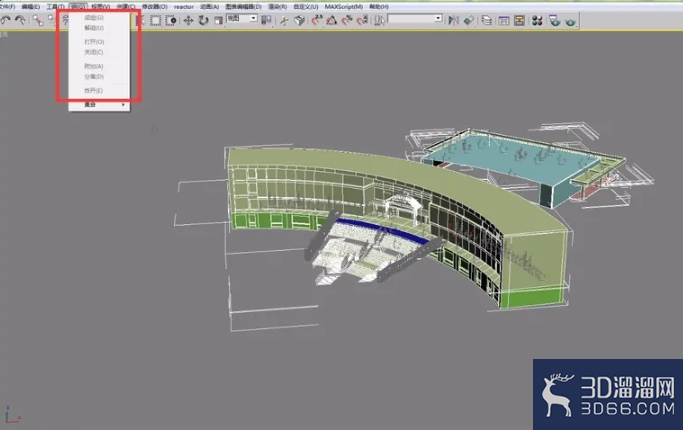
Task: Select the Move tool cross-arrows icon
Action: [x=188, y=20]
